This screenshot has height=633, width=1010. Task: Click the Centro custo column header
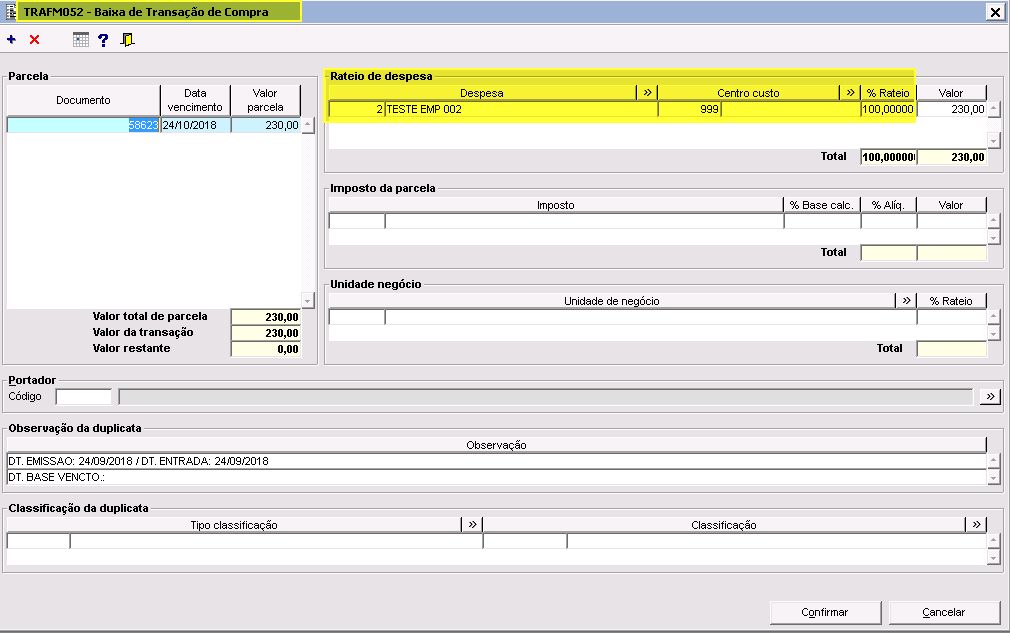click(748, 93)
